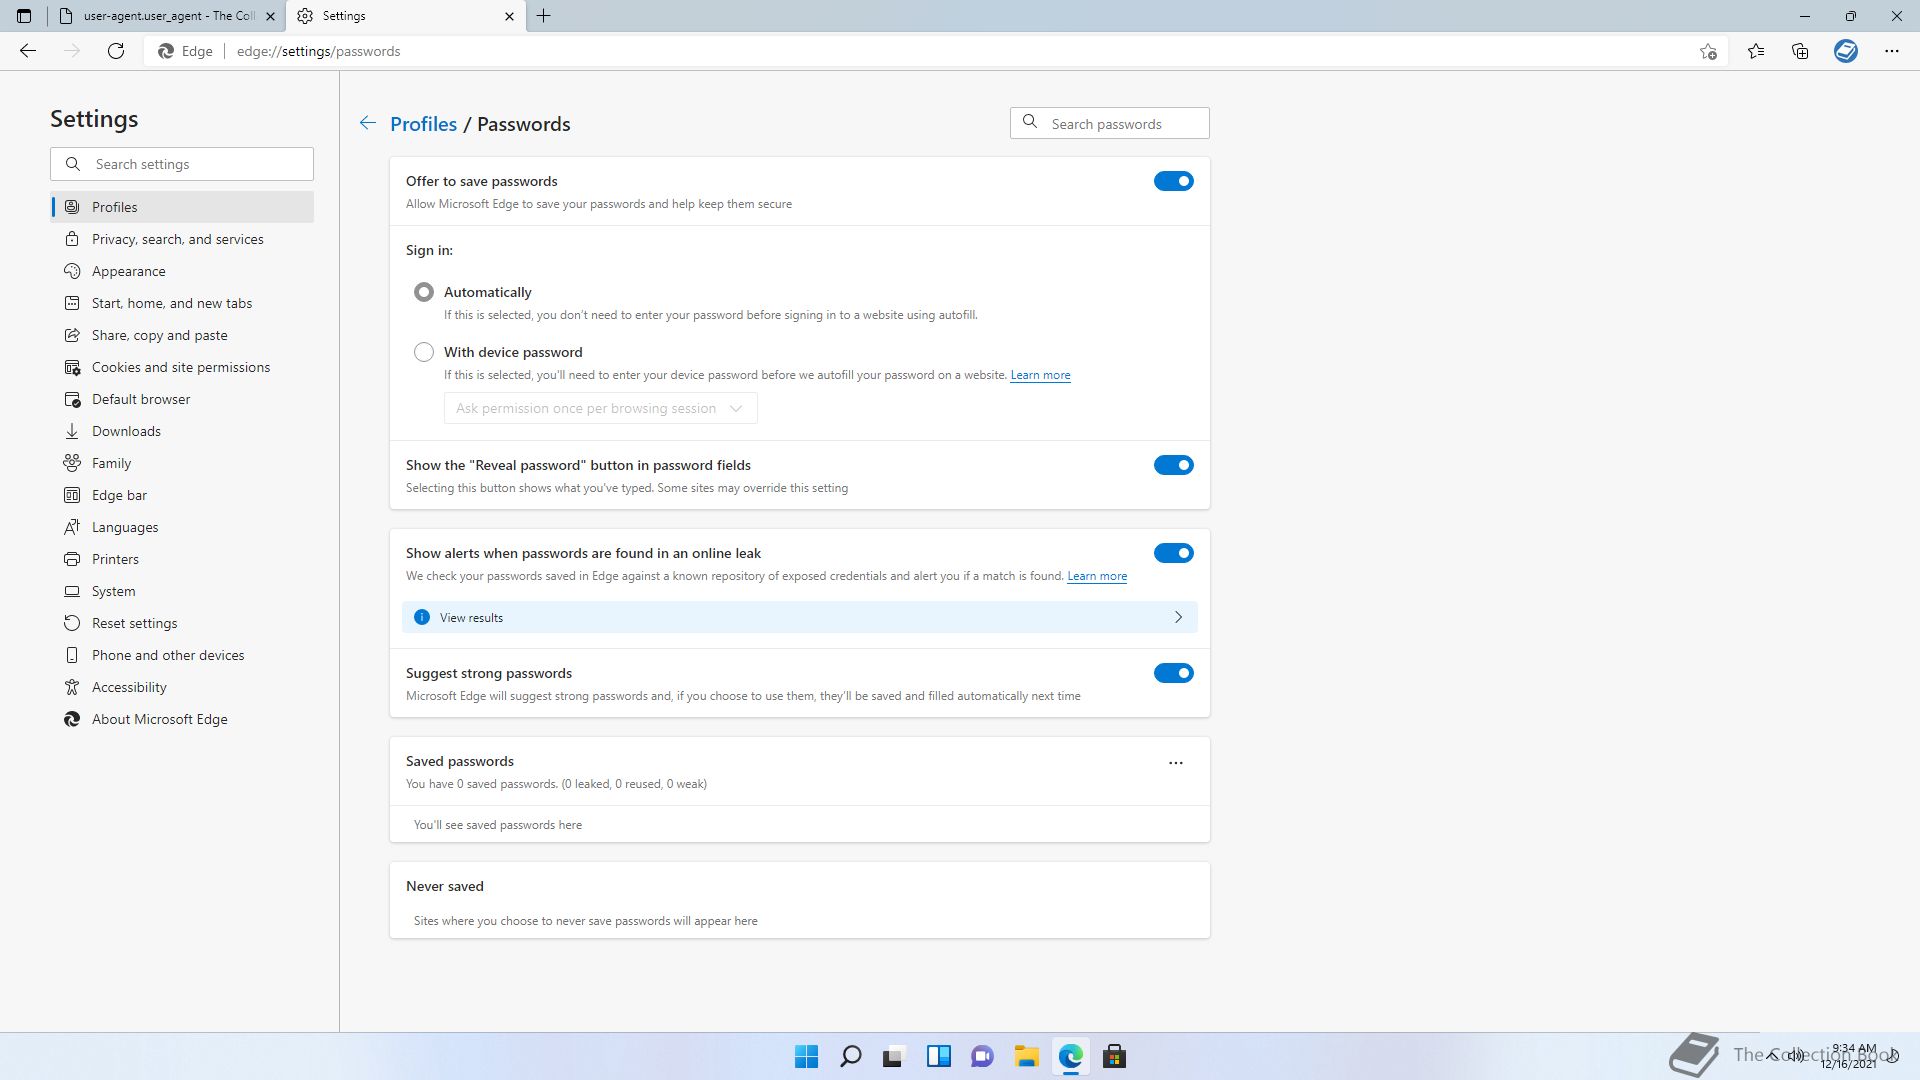Open Family settings section

pos(182,463)
